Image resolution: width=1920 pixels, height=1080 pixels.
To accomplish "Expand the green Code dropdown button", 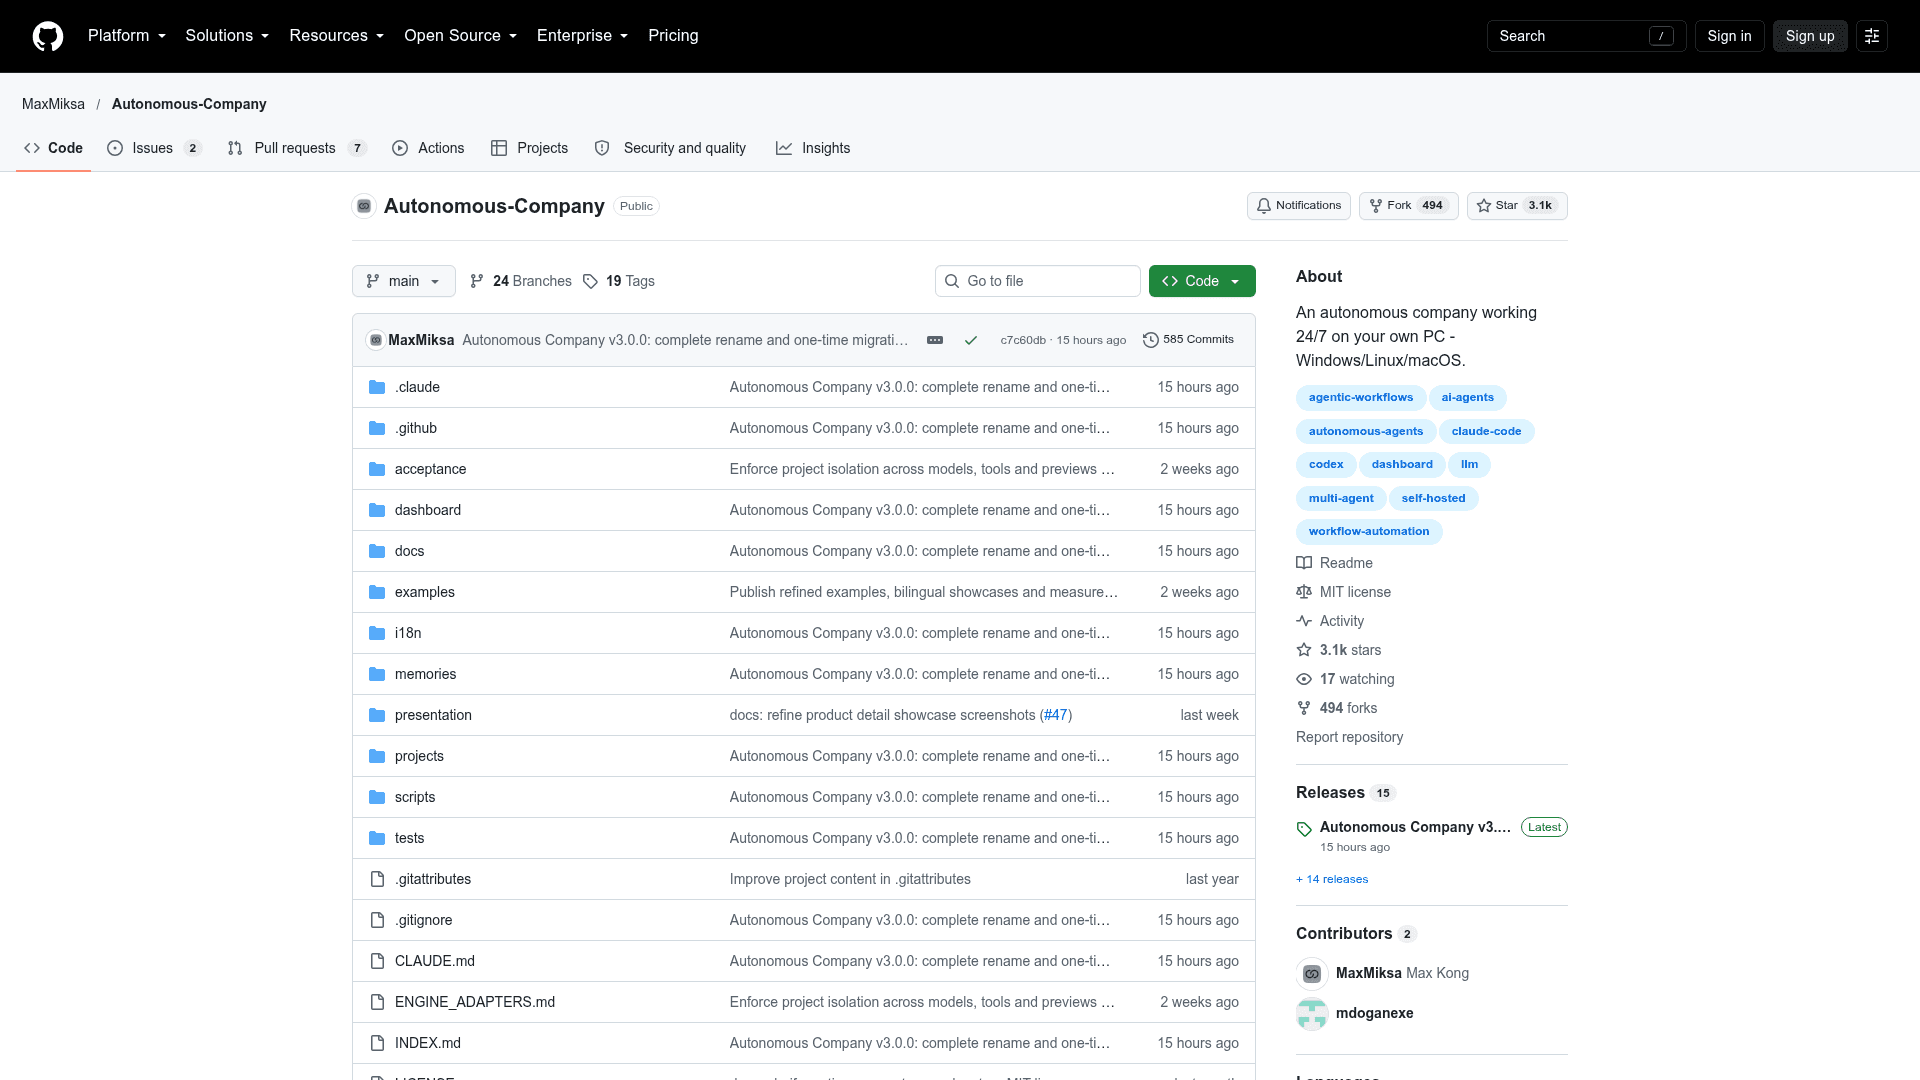I will point(1202,281).
